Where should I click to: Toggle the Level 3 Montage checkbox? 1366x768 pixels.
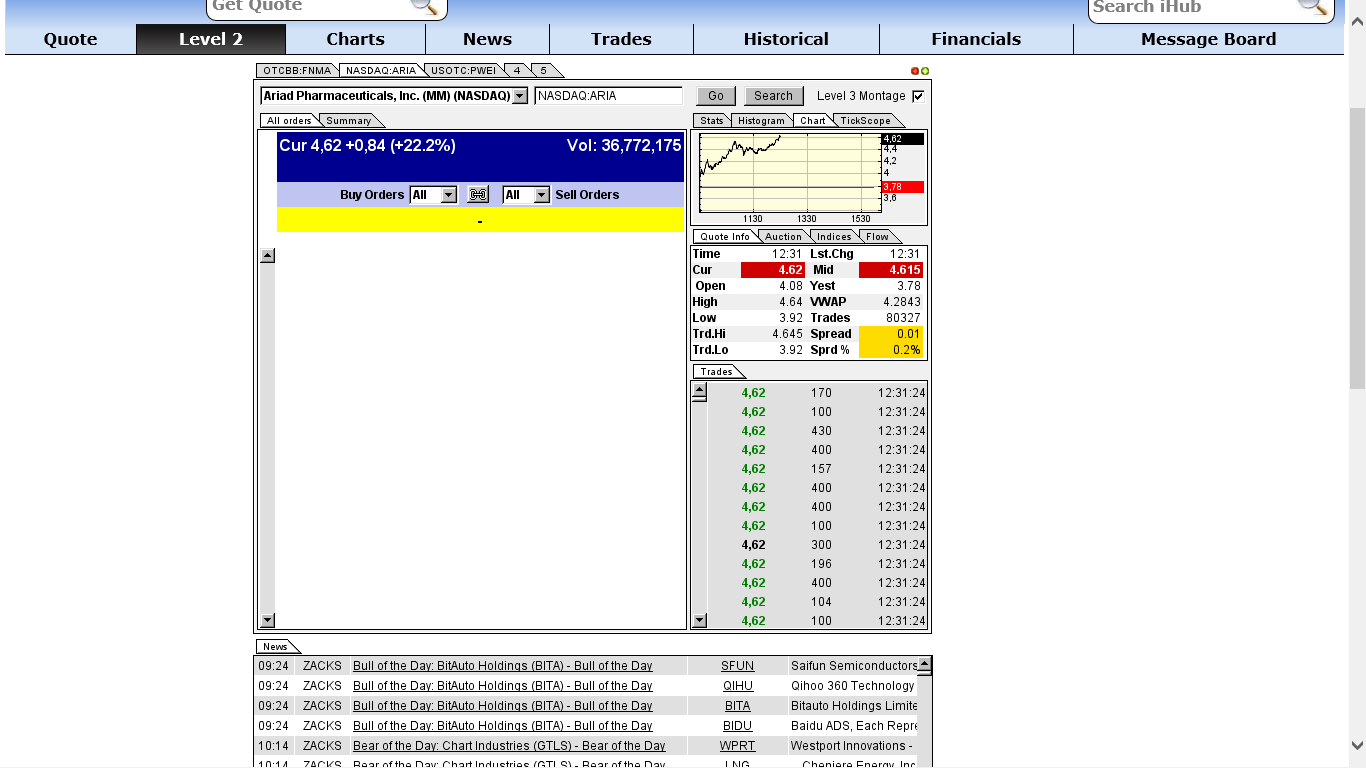pos(917,95)
